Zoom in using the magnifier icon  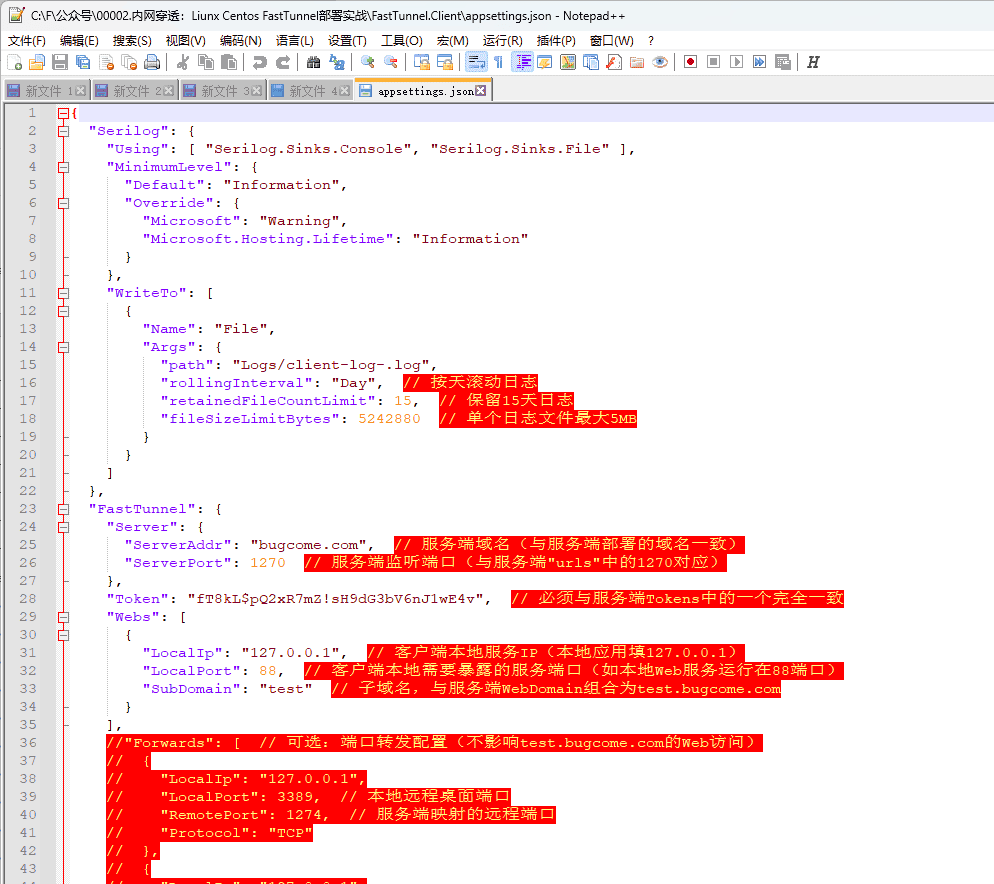368,62
